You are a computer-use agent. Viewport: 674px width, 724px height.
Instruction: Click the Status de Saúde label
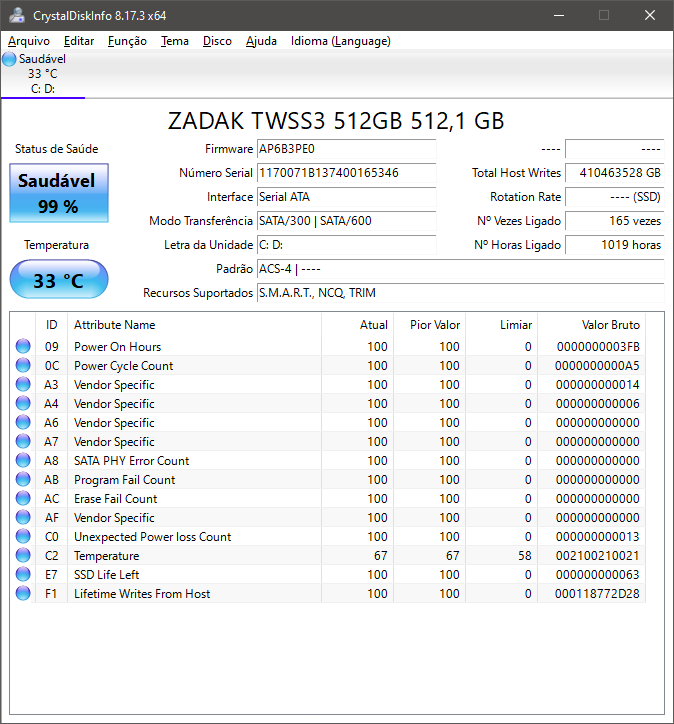pos(56,149)
